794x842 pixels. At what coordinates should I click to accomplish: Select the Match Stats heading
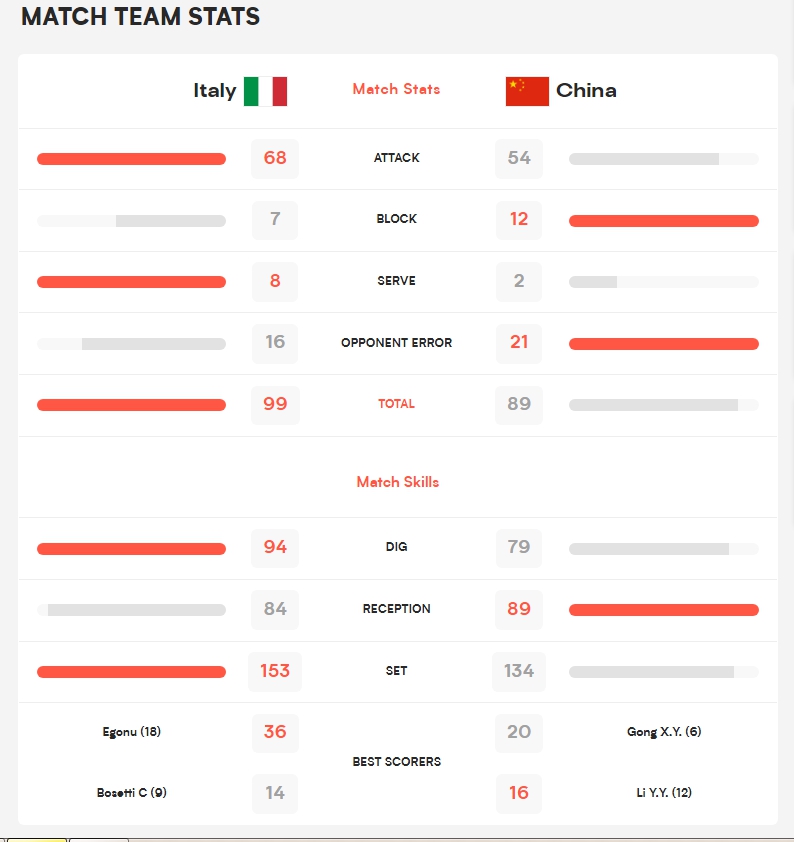click(x=396, y=89)
